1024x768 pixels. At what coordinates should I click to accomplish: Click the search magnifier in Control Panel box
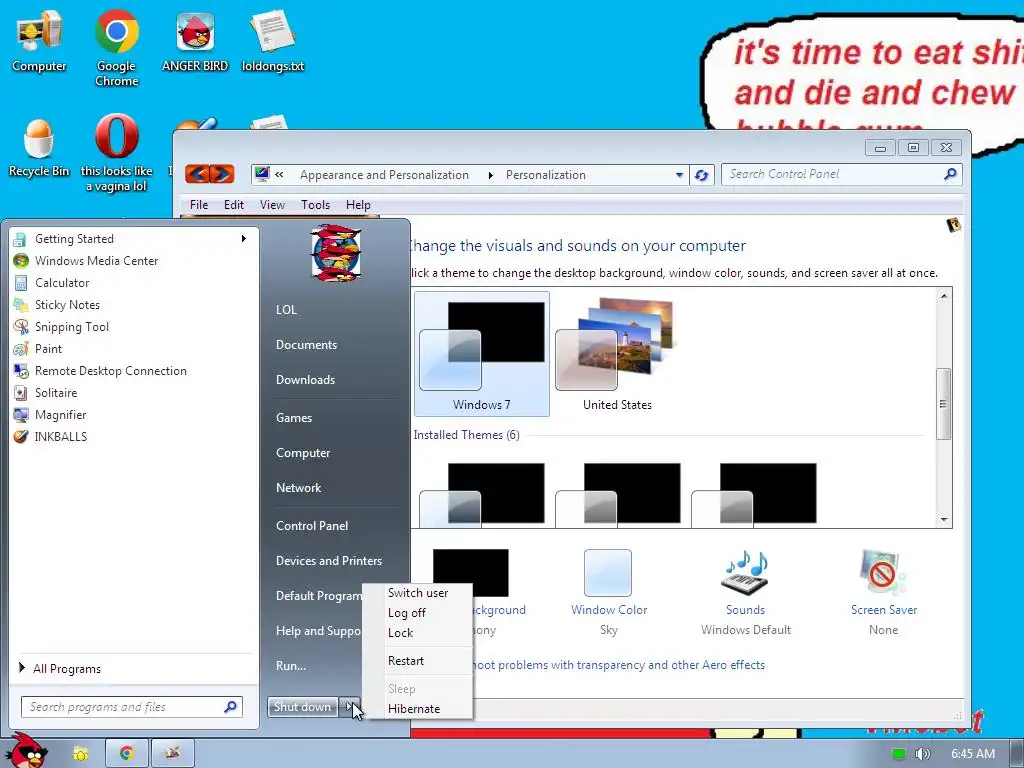click(950, 174)
